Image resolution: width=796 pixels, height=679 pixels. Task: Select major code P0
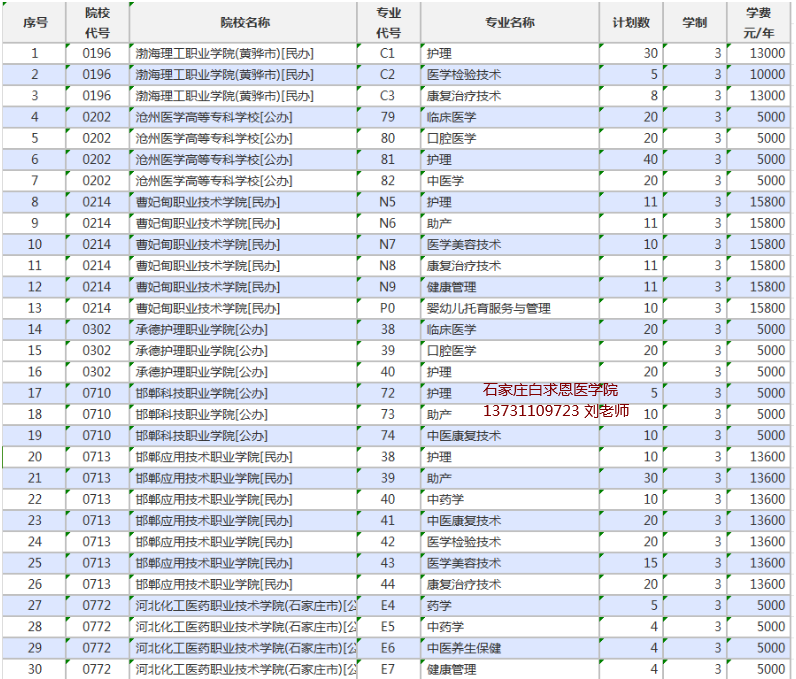389,308
